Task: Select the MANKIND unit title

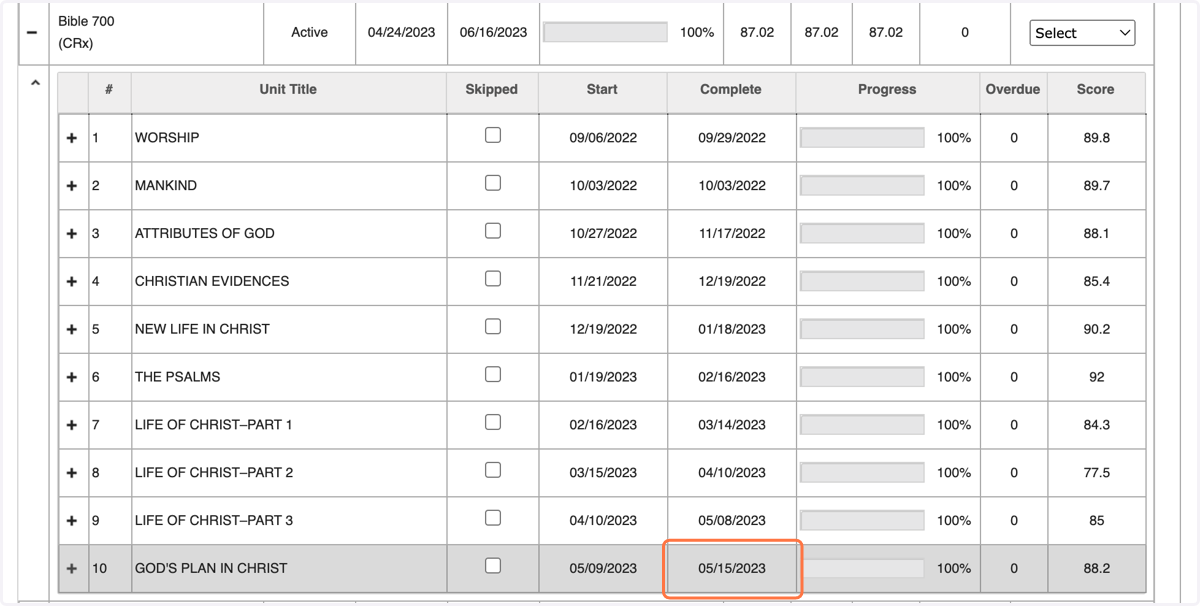Action: pyautogui.click(x=166, y=186)
